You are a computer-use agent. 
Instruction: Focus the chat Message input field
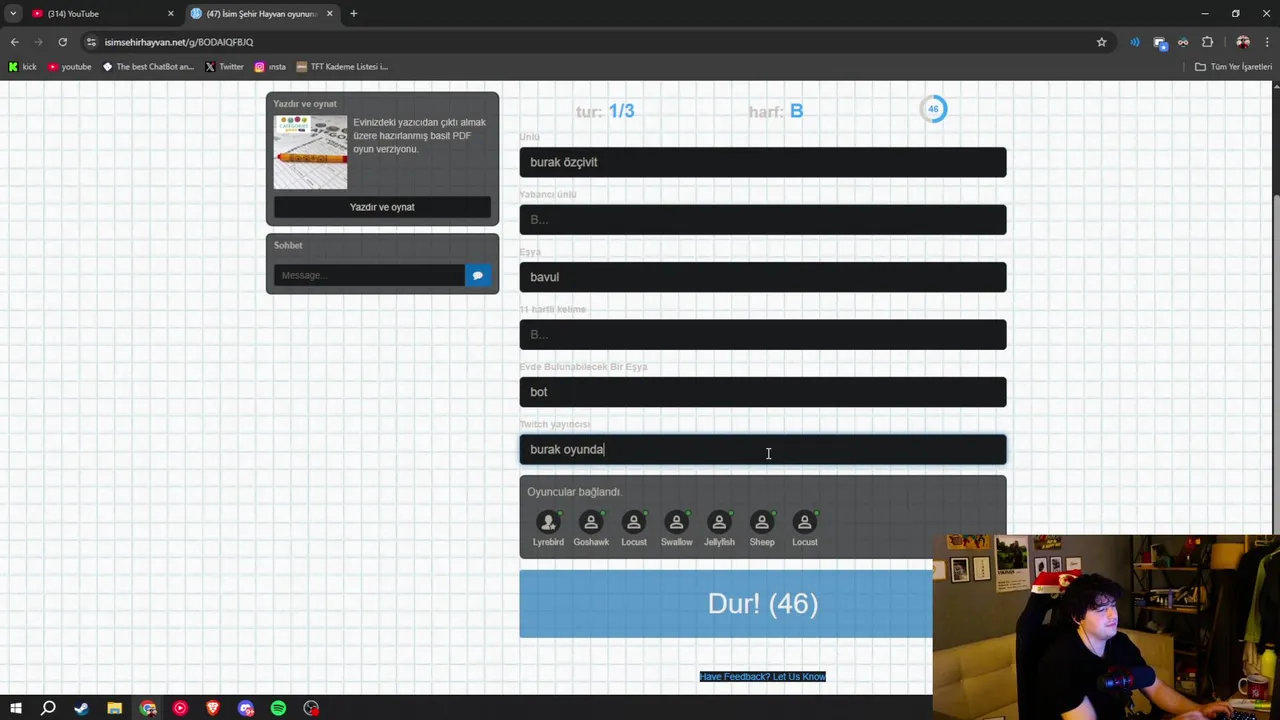pos(369,275)
